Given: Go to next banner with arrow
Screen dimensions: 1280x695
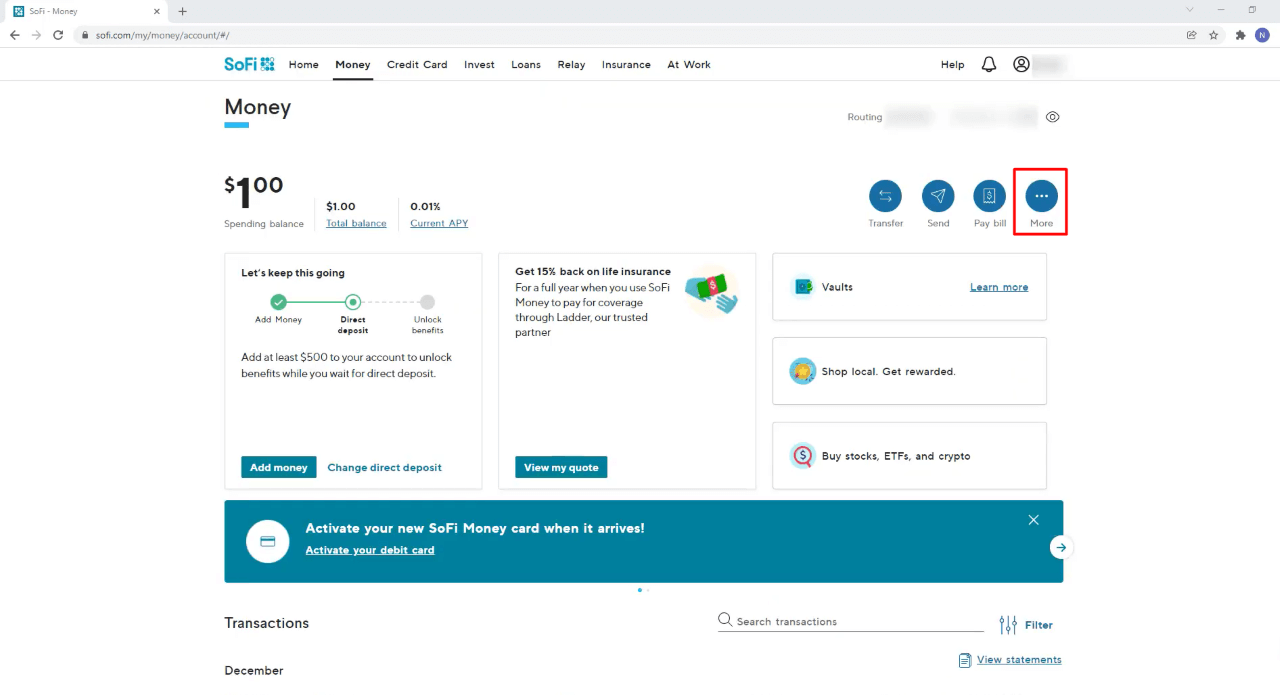Looking at the screenshot, I should point(1061,547).
